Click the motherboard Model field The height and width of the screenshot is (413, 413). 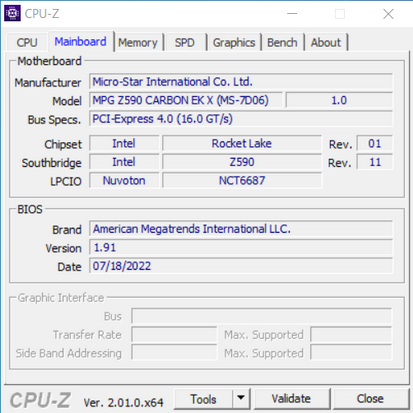click(x=186, y=100)
